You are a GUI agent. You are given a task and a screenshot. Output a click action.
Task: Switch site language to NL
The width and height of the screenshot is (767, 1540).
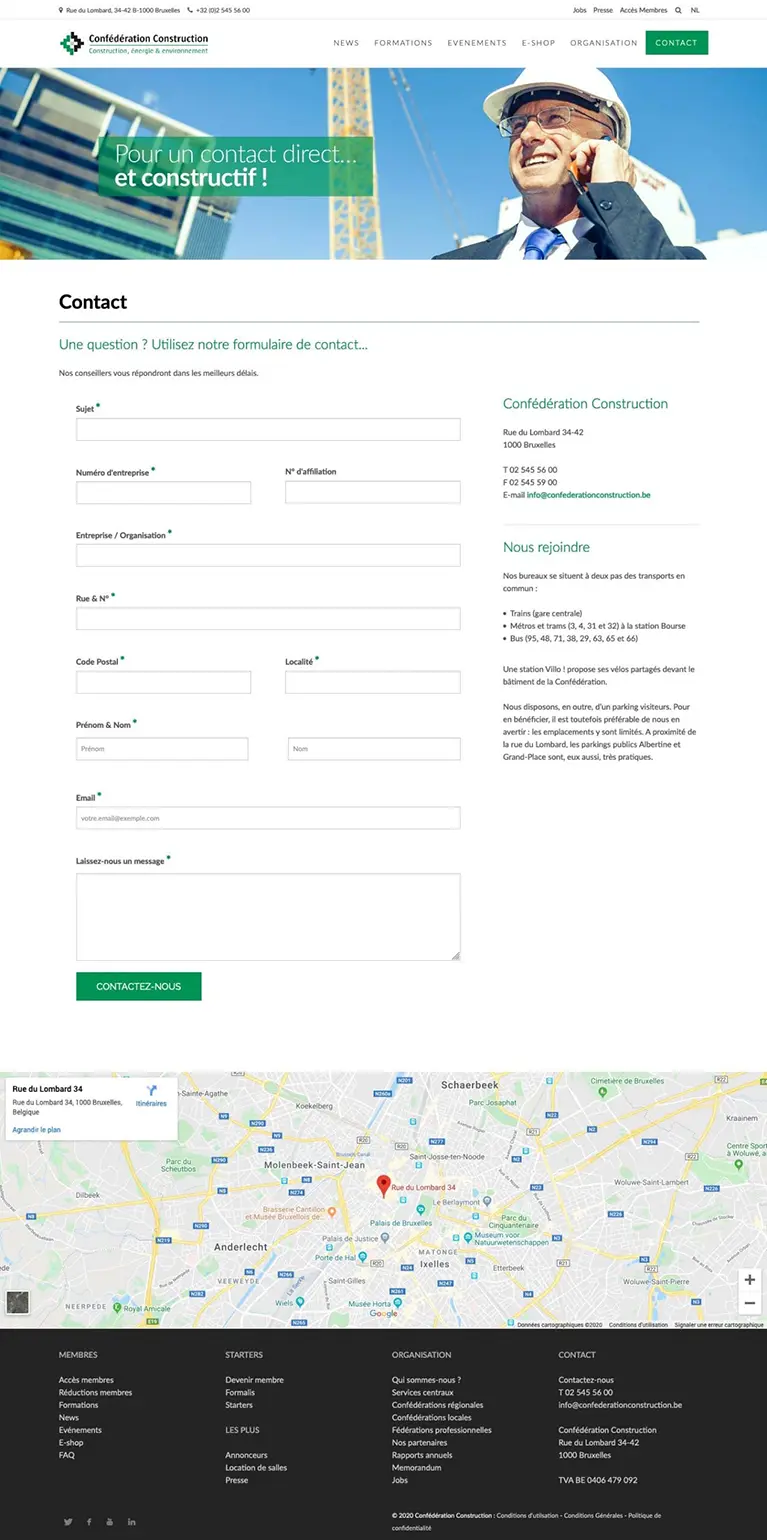(695, 10)
